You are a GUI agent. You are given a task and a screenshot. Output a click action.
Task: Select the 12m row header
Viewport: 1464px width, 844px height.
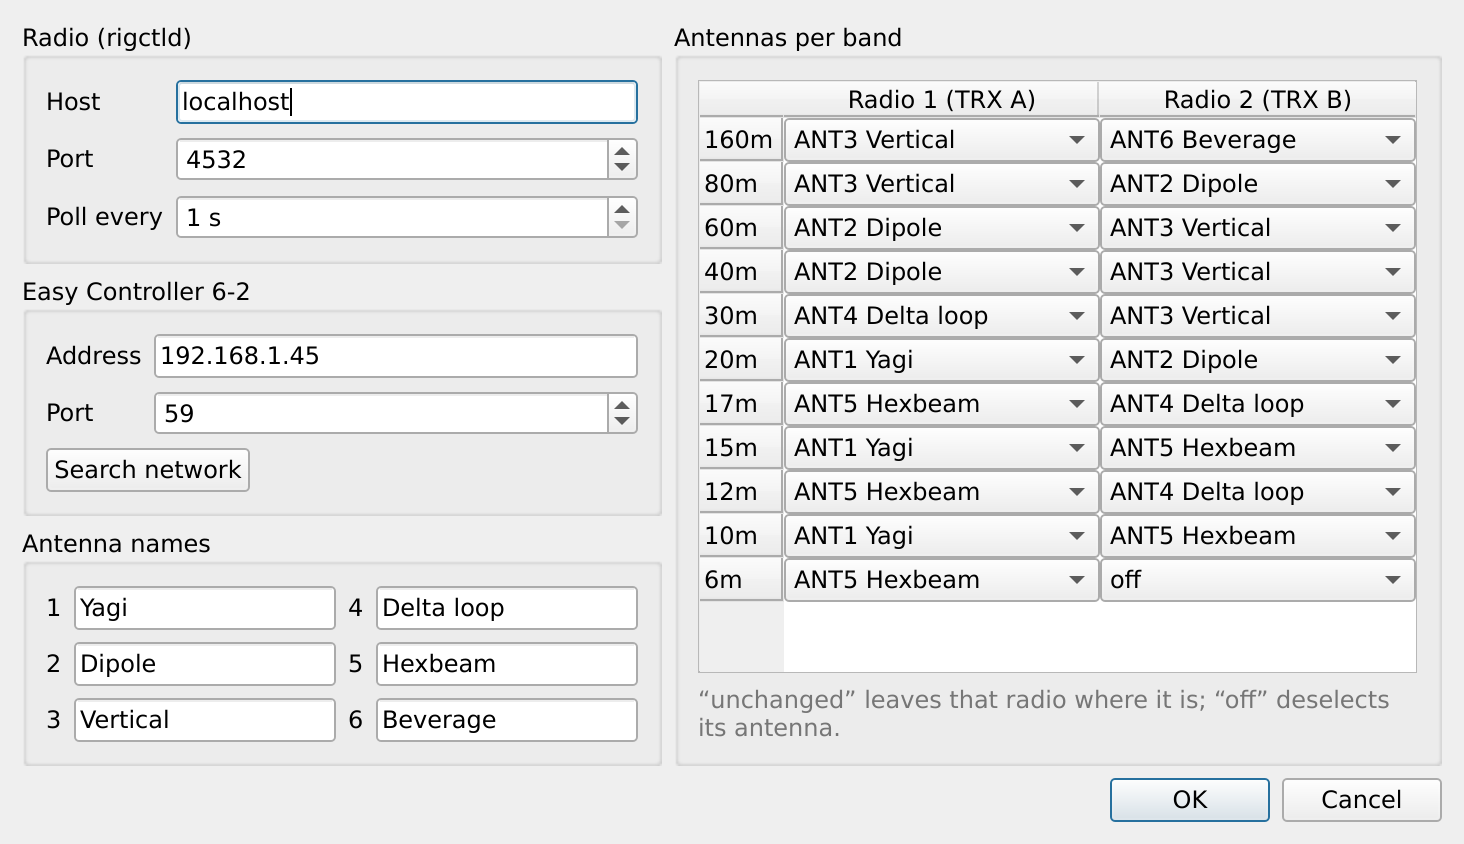740,492
